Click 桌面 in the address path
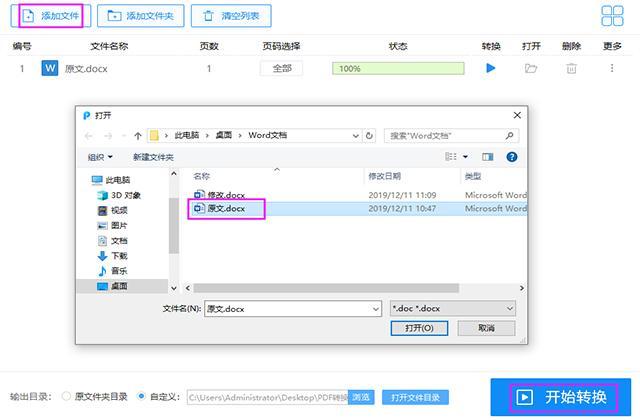 pos(223,135)
